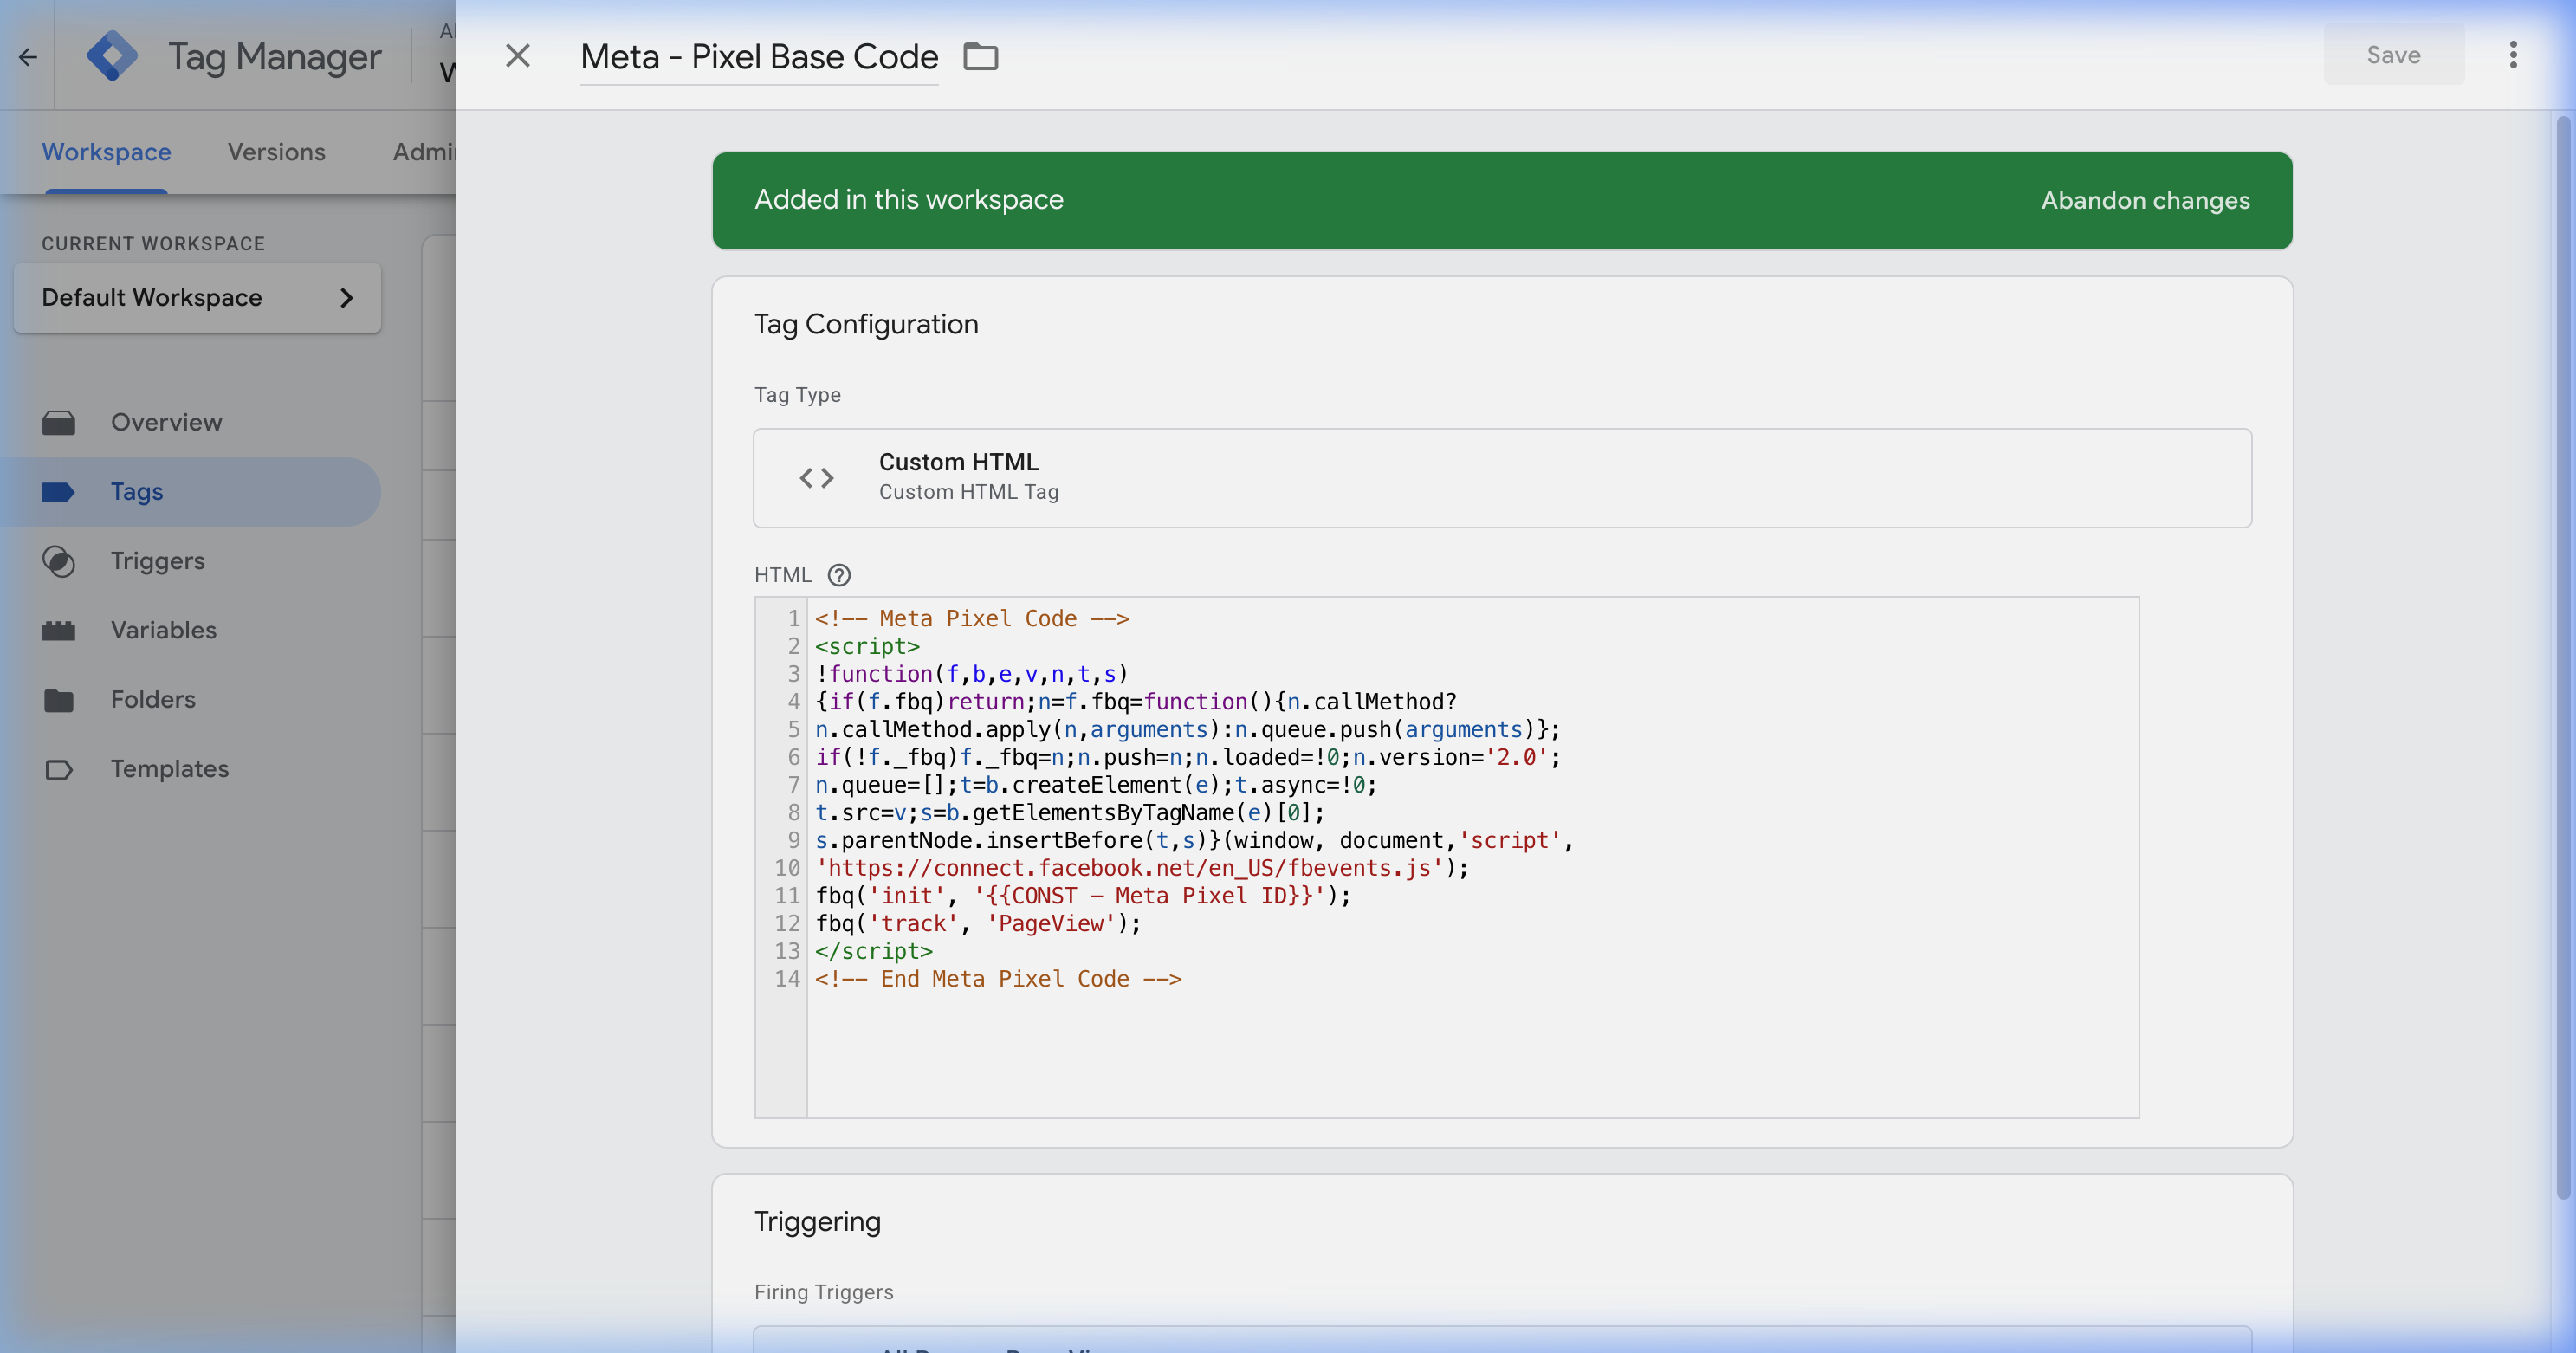Viewport: 2576px width, 1353px height.
Task: Click the Variables sidebar icon
Action: pyautogui.click(x=60, y=630)
